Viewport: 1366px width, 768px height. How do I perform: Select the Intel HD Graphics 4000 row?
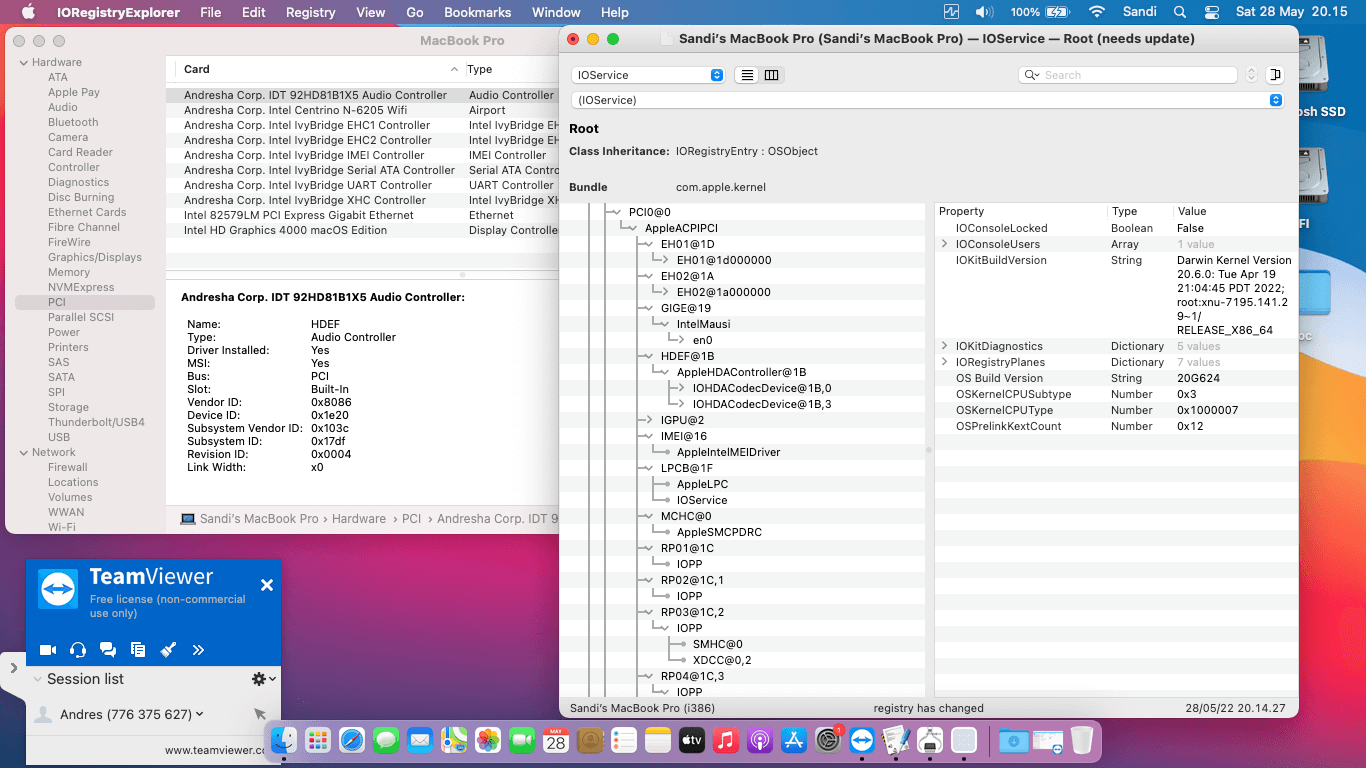pyautogui.click(x=285, y=230)
